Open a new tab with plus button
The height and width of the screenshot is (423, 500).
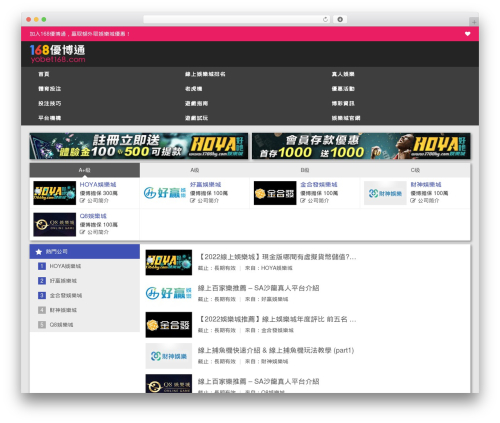pos(474,22)
